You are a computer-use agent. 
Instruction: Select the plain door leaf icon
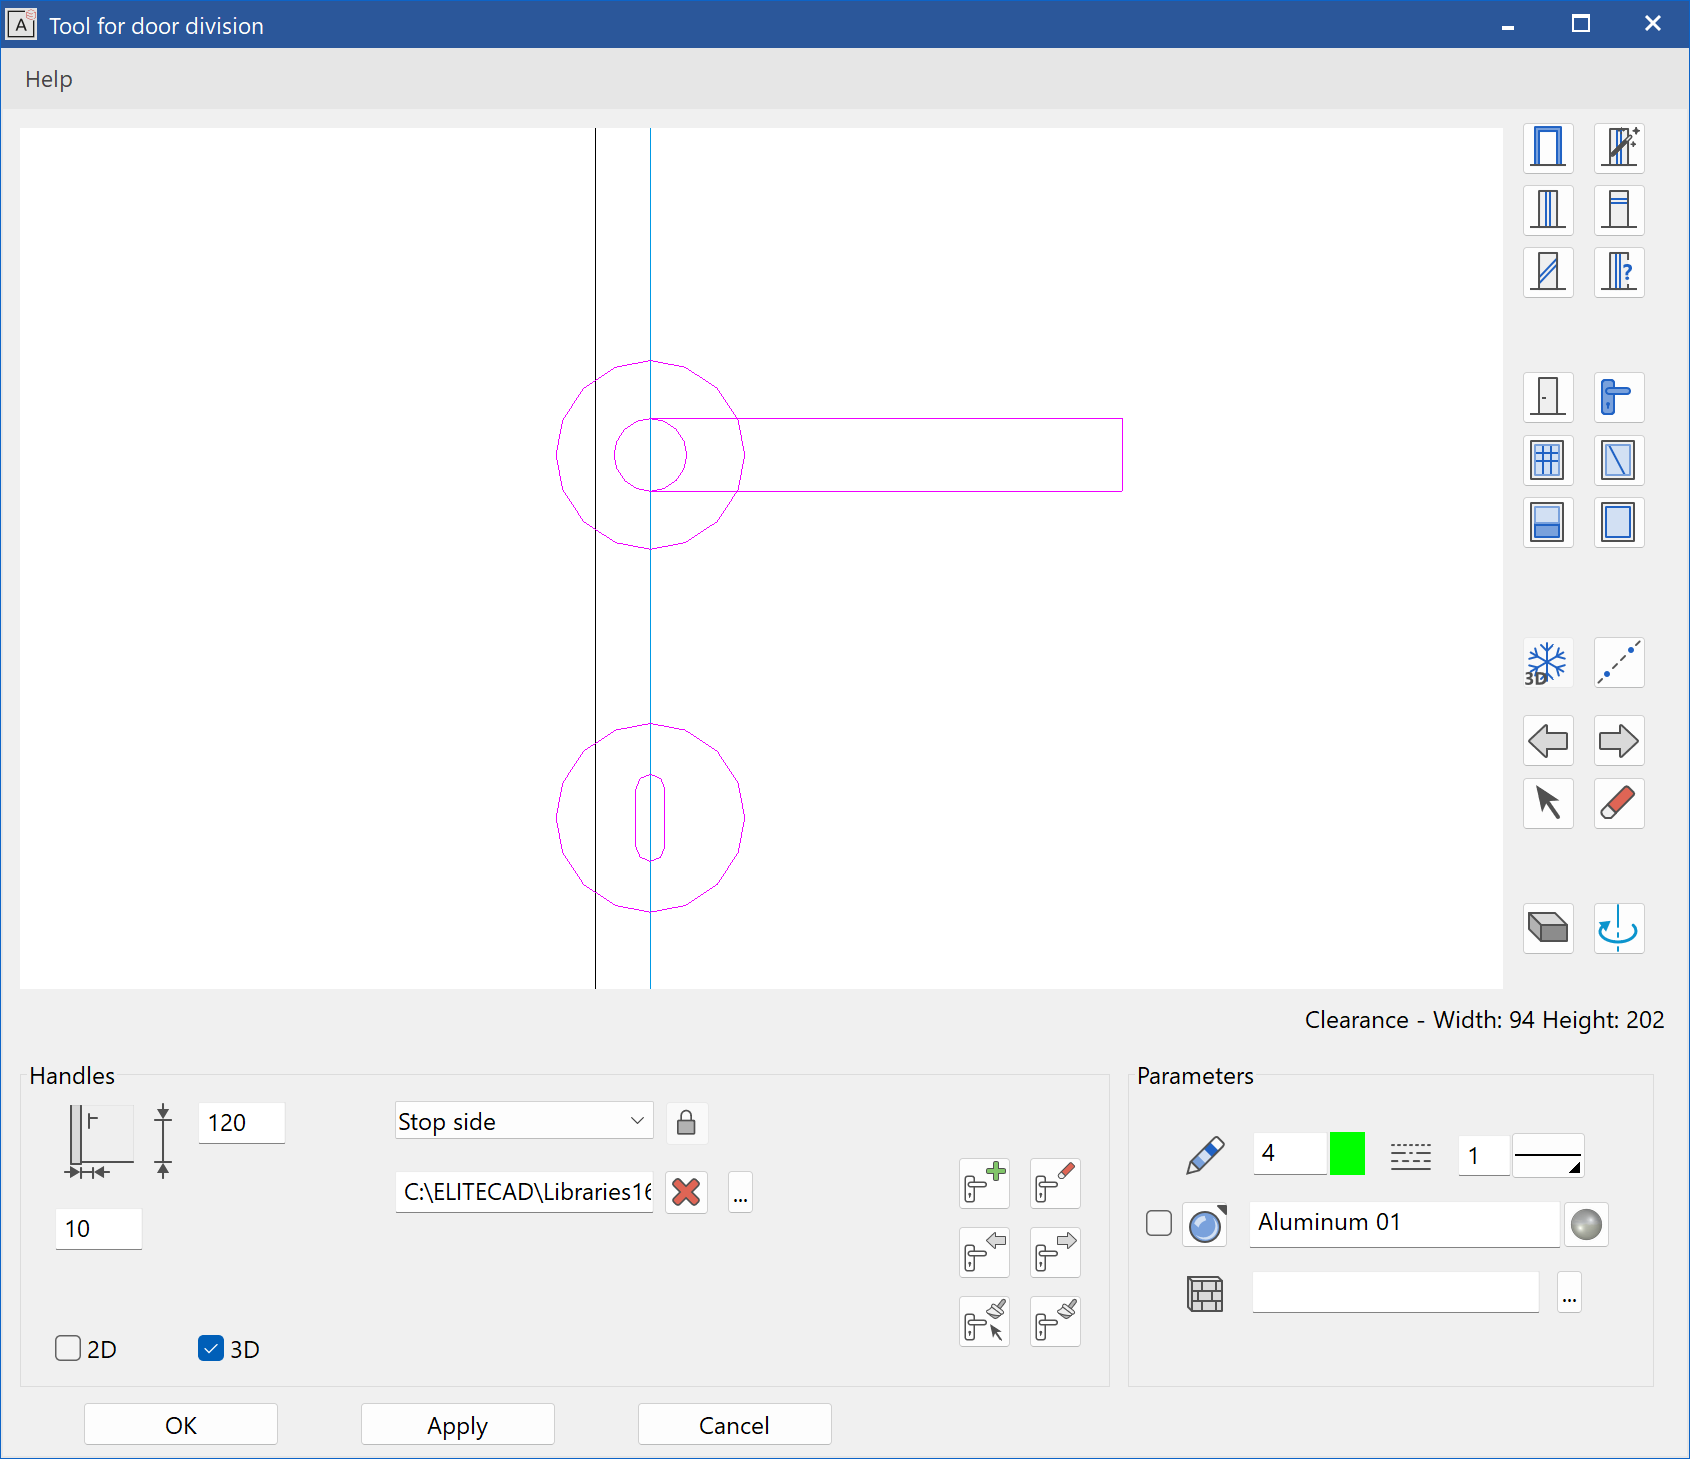[x=1548, y=398]
